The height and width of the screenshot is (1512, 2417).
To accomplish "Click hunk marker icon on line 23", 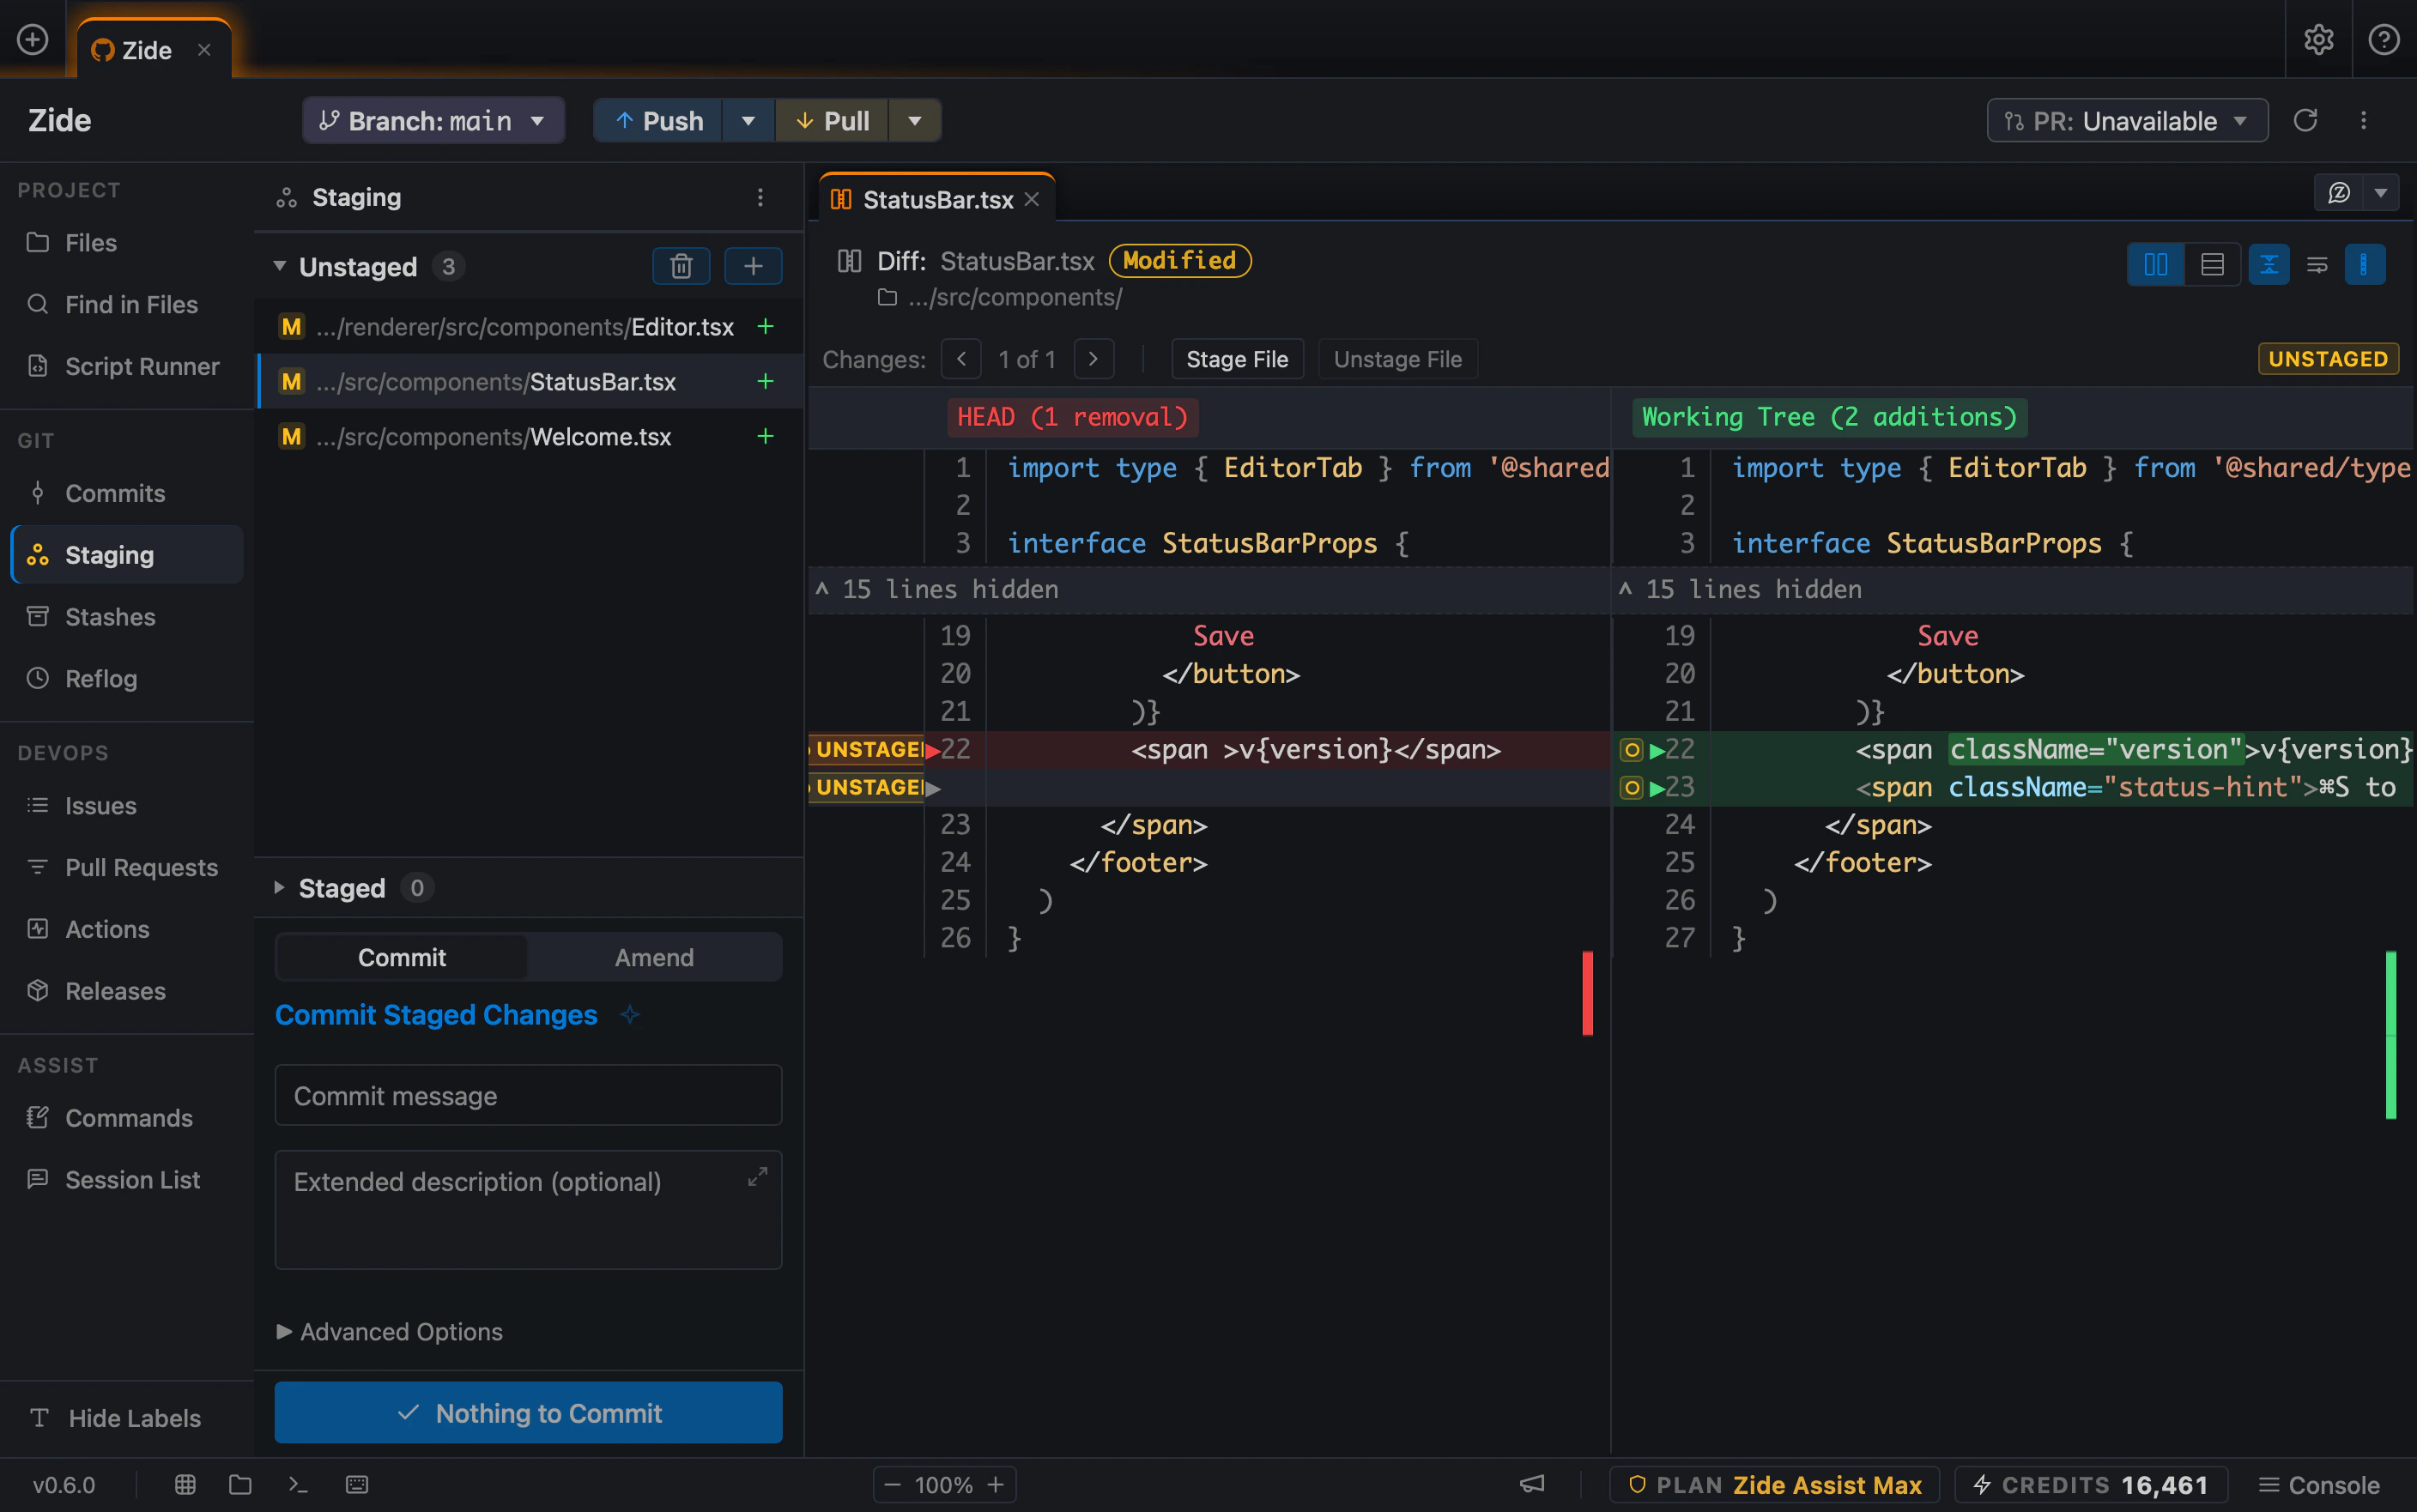I will click(1631, 787).
